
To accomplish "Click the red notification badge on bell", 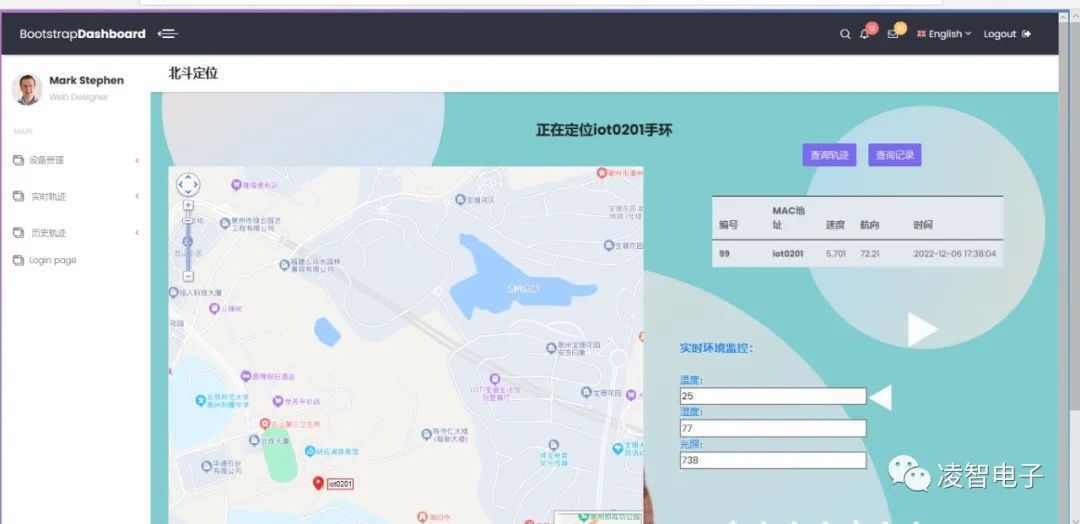I will [x=872, y=28].
